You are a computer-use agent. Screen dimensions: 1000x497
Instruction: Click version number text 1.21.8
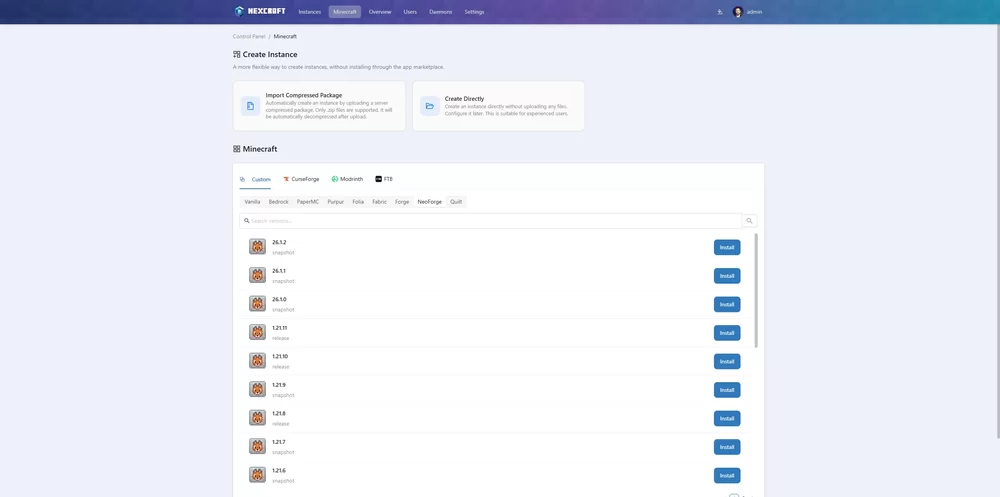279,413
